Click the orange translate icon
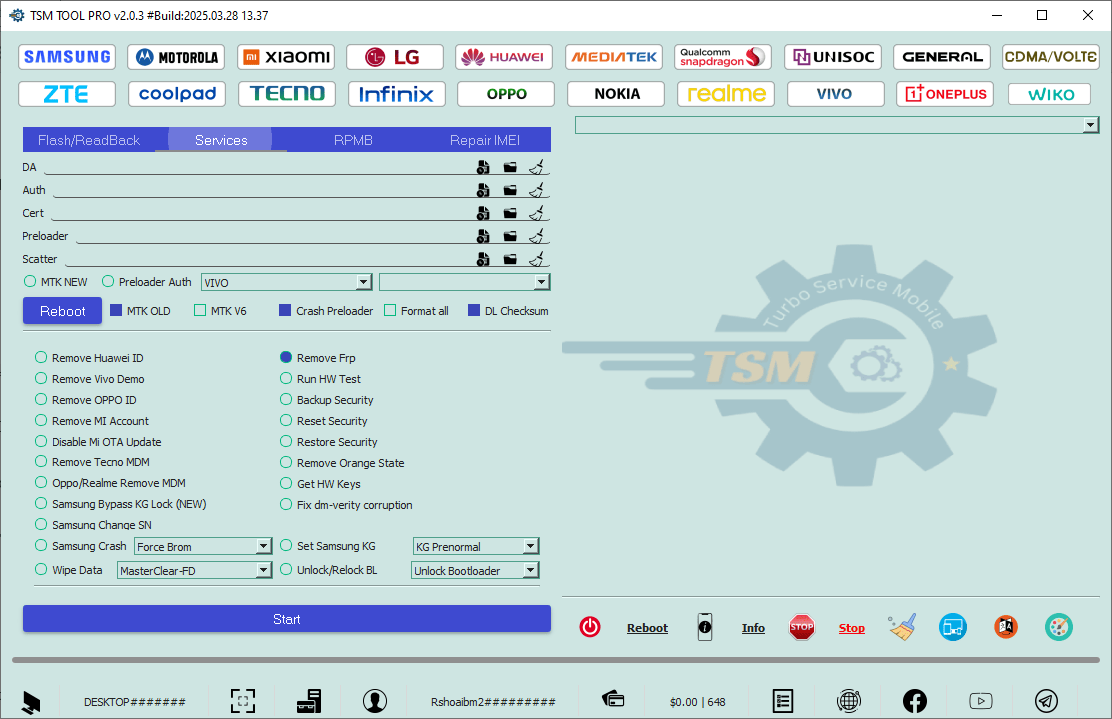Image resolution: width=1112 pixels, height=719 pixels. tap(1005, 627)
